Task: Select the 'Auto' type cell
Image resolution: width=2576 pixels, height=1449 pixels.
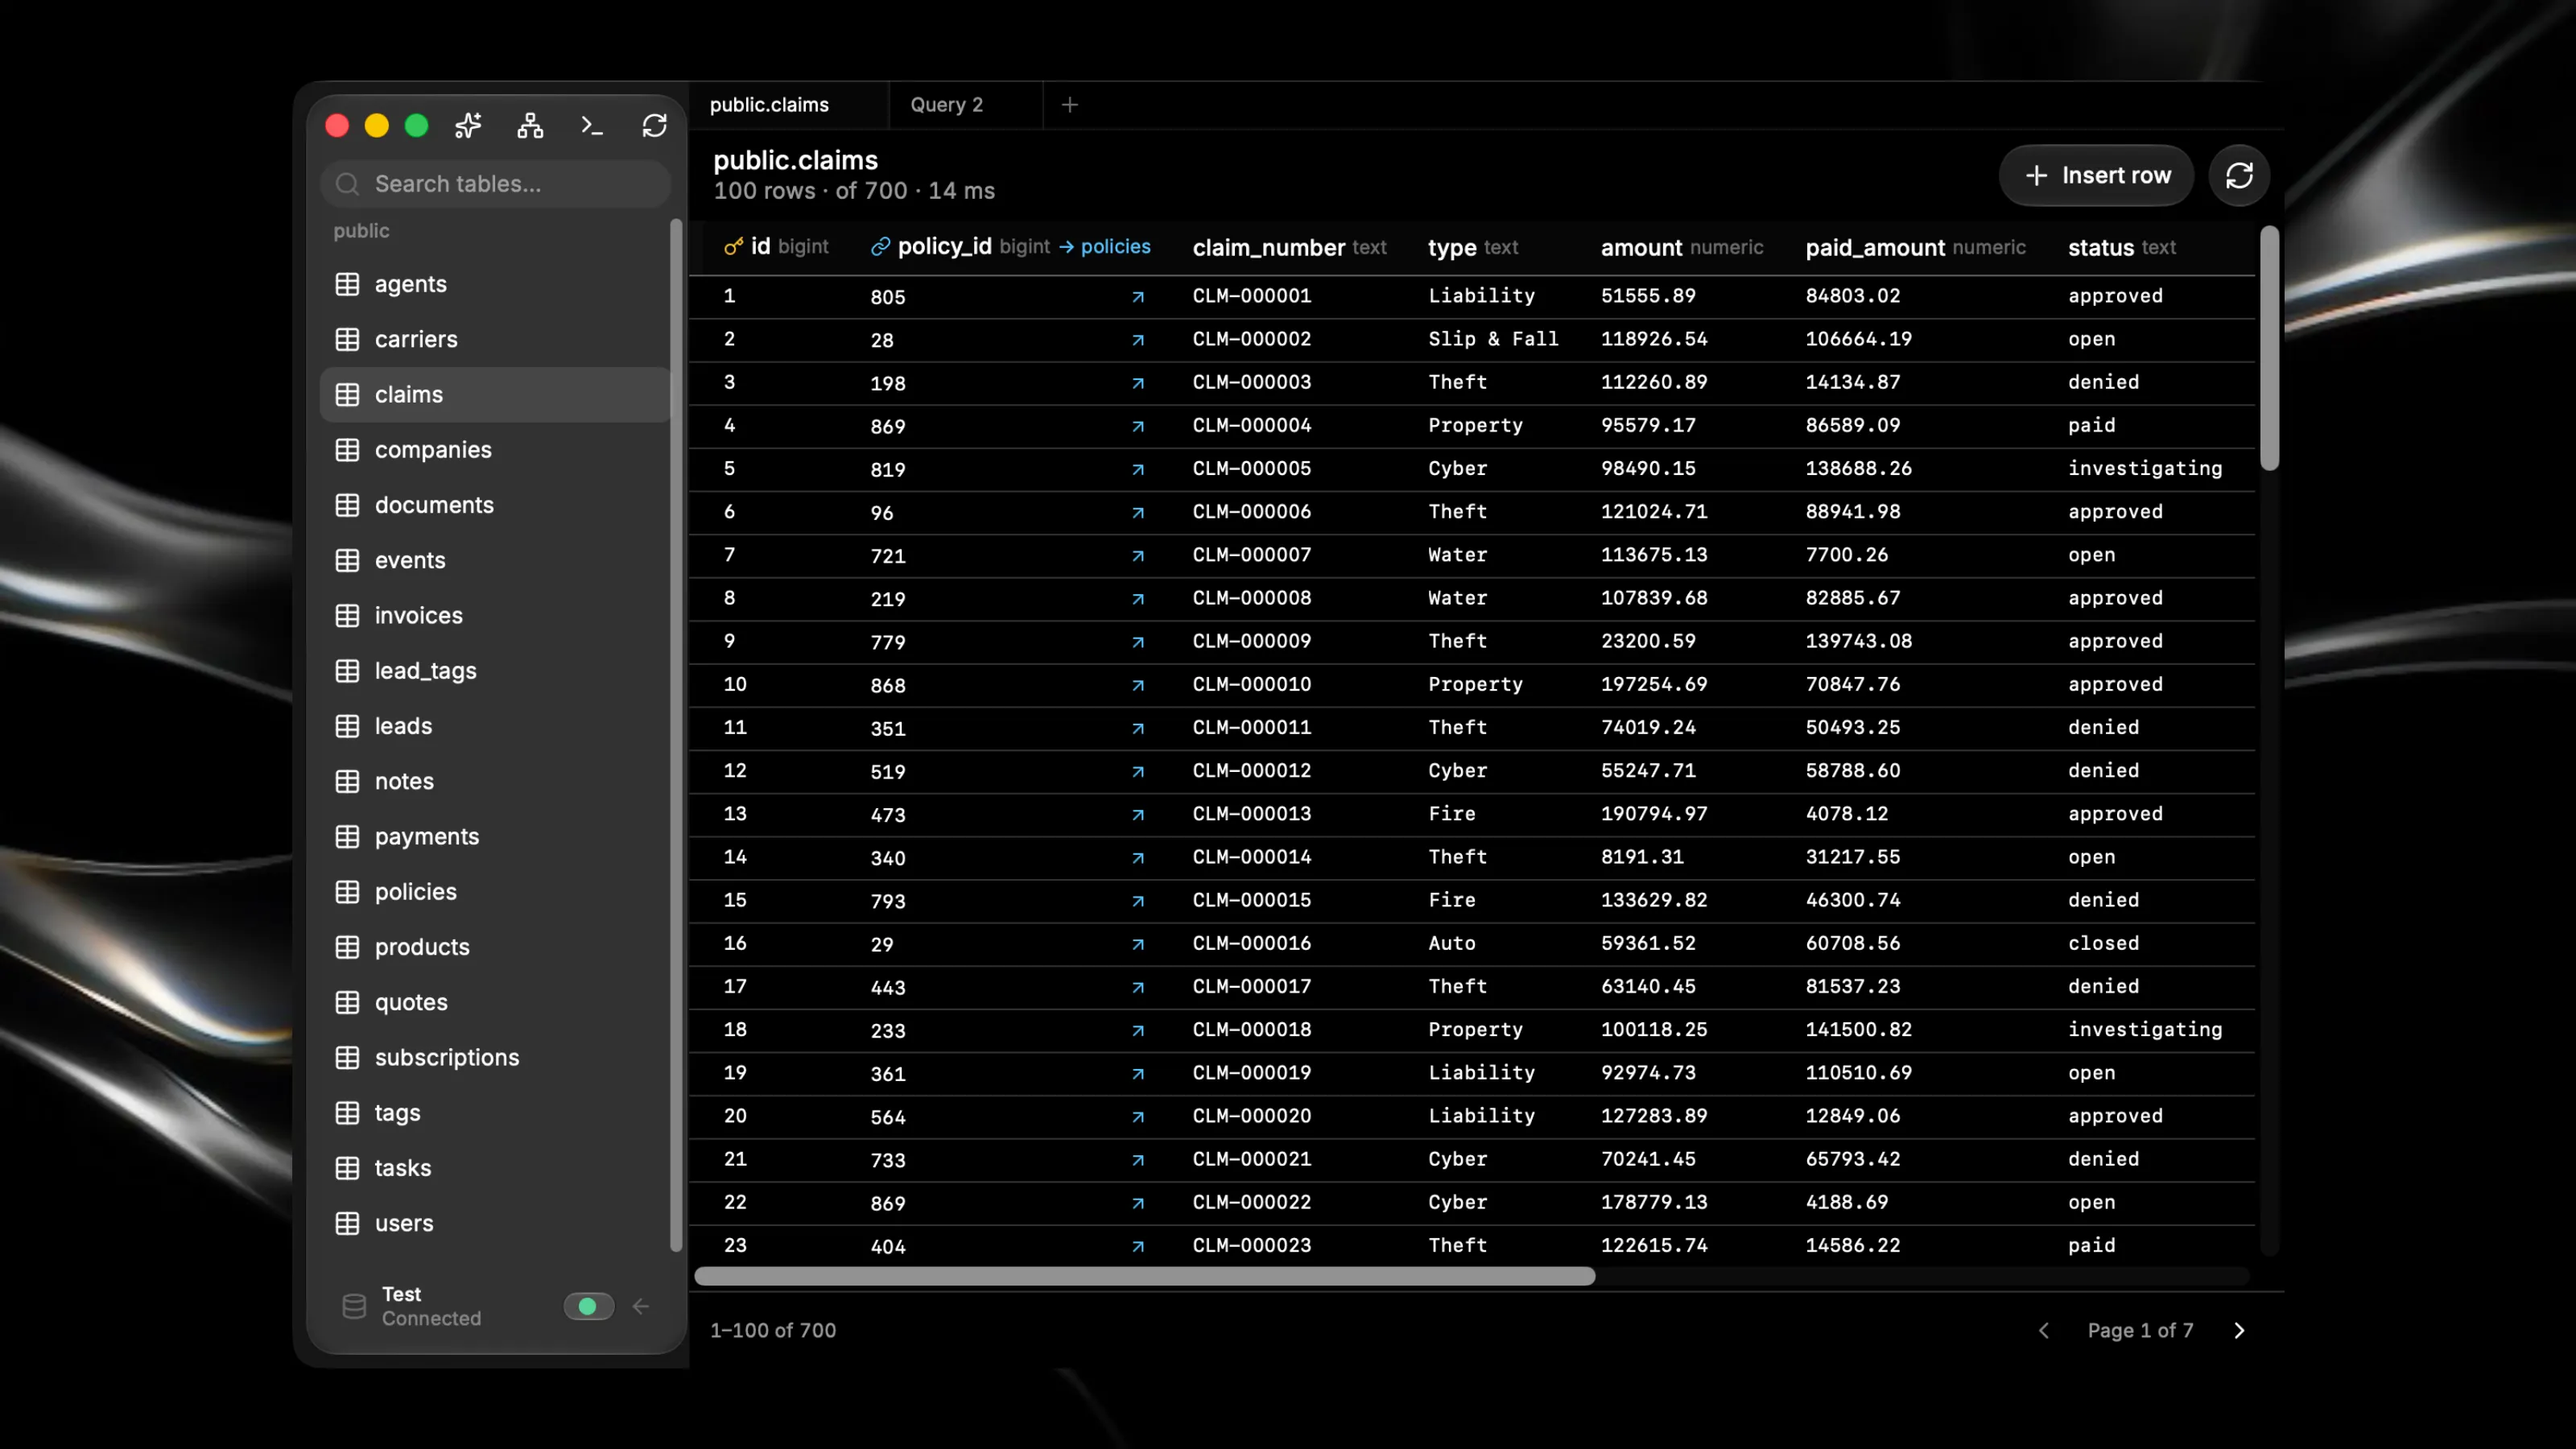Action: pos(1451,944)
